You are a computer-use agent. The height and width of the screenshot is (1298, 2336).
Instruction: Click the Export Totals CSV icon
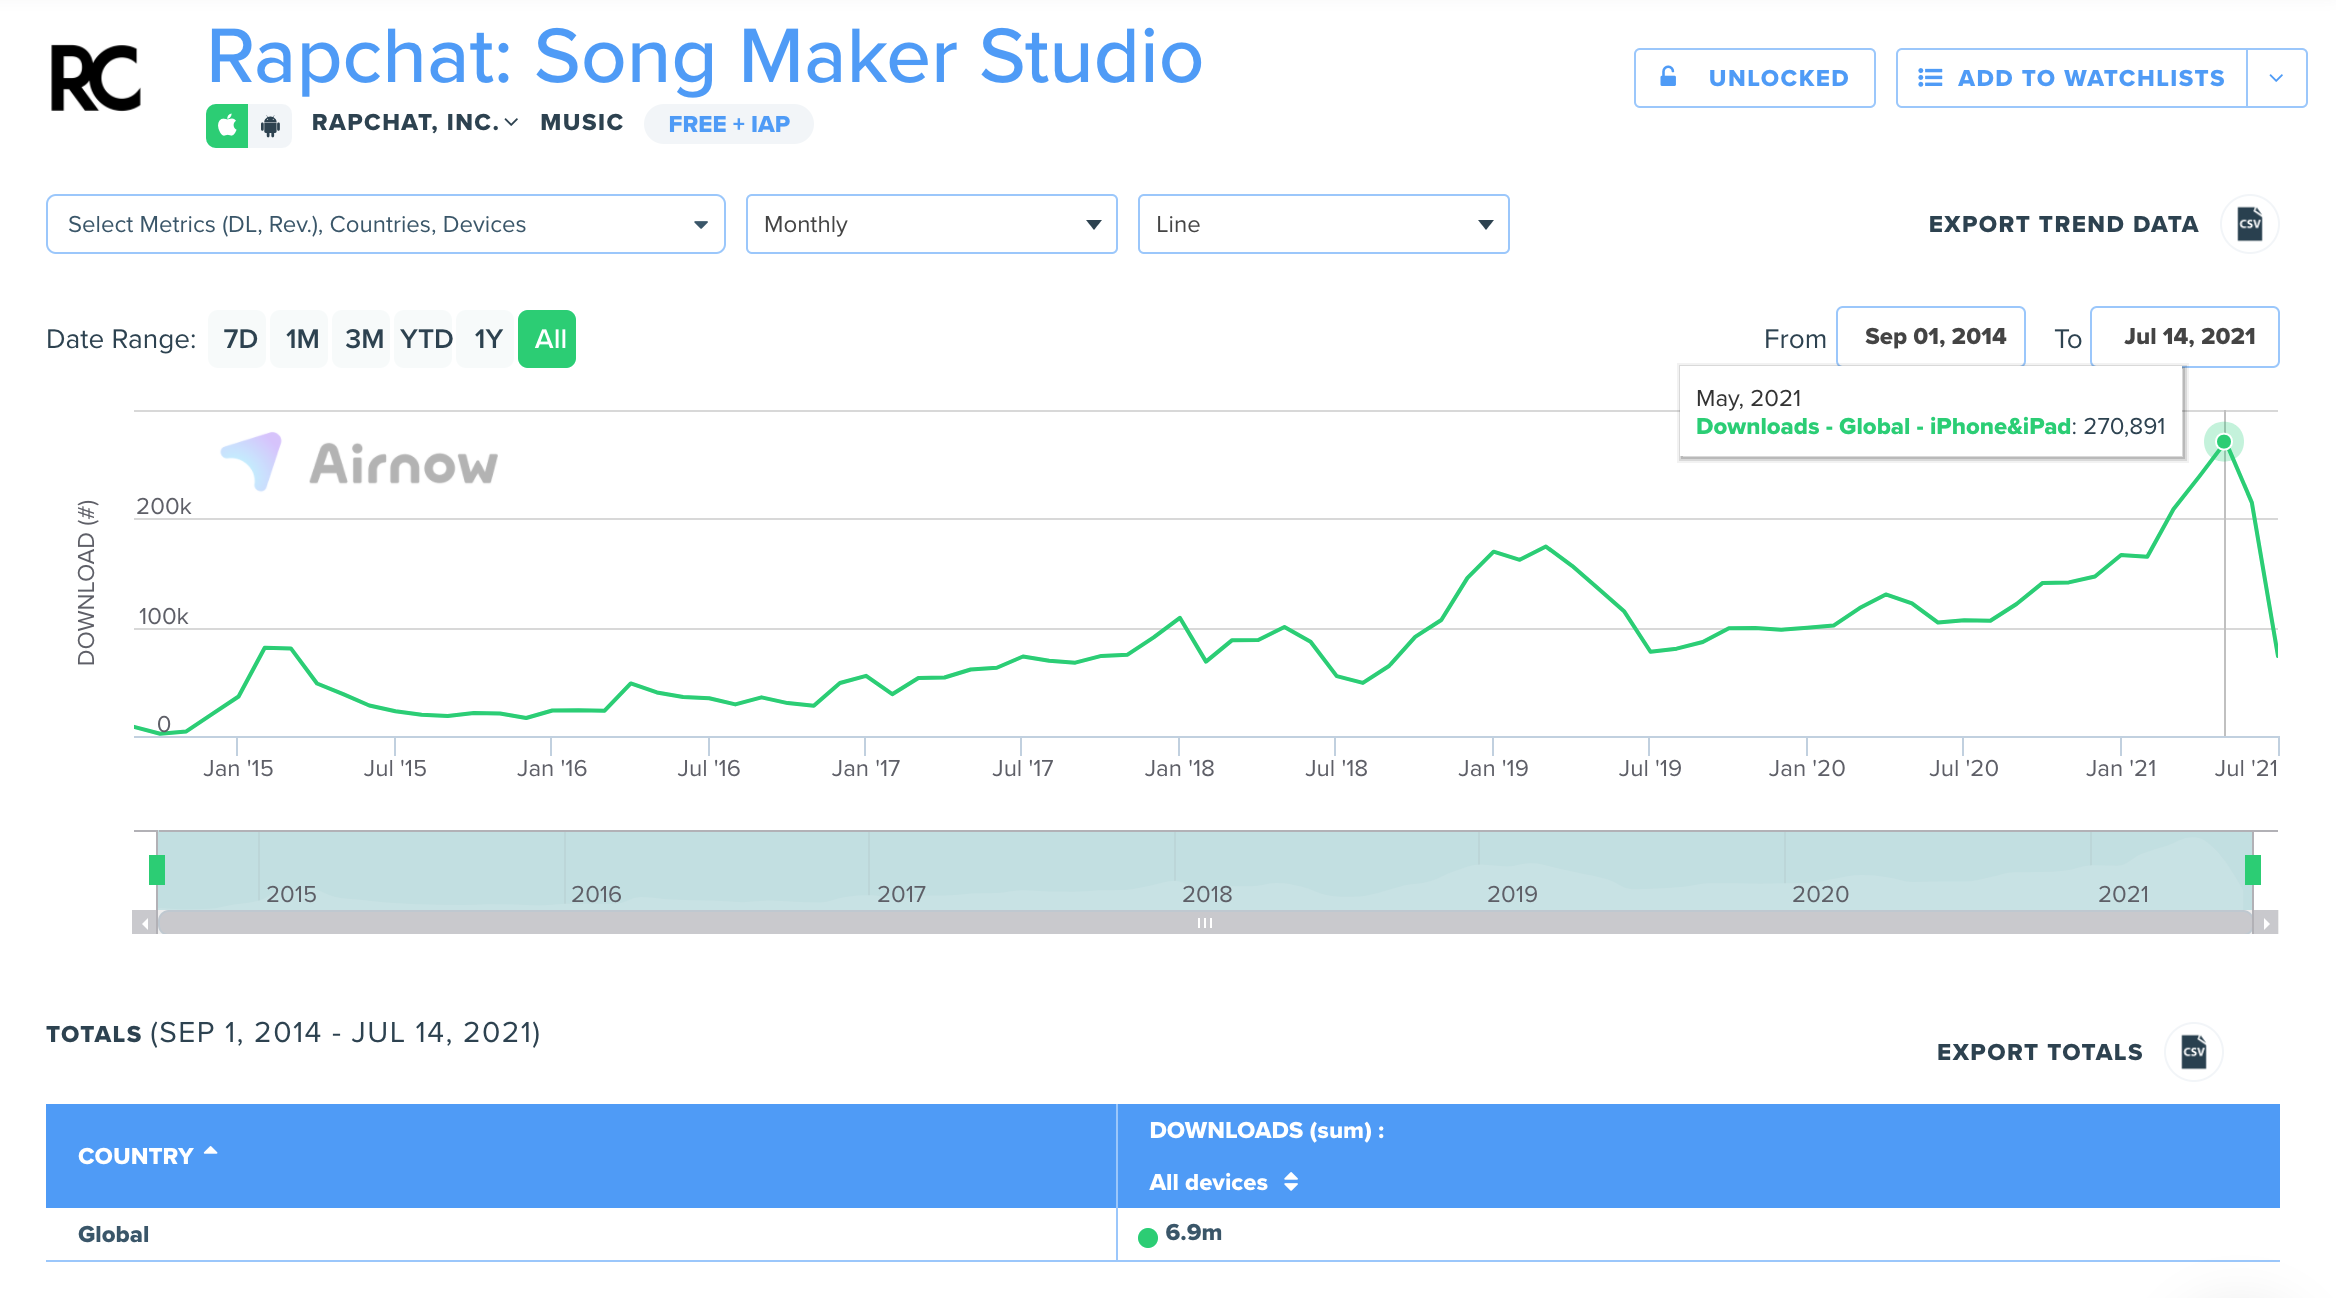2193,1052
